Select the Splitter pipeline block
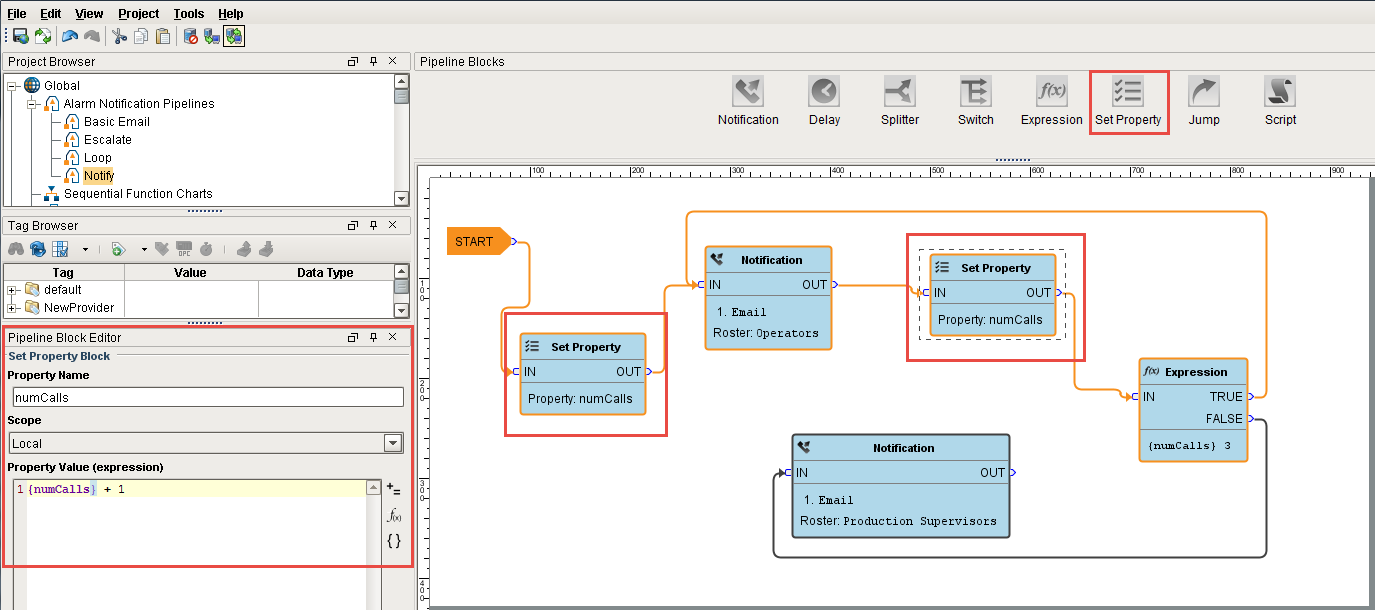 (899, 99)
